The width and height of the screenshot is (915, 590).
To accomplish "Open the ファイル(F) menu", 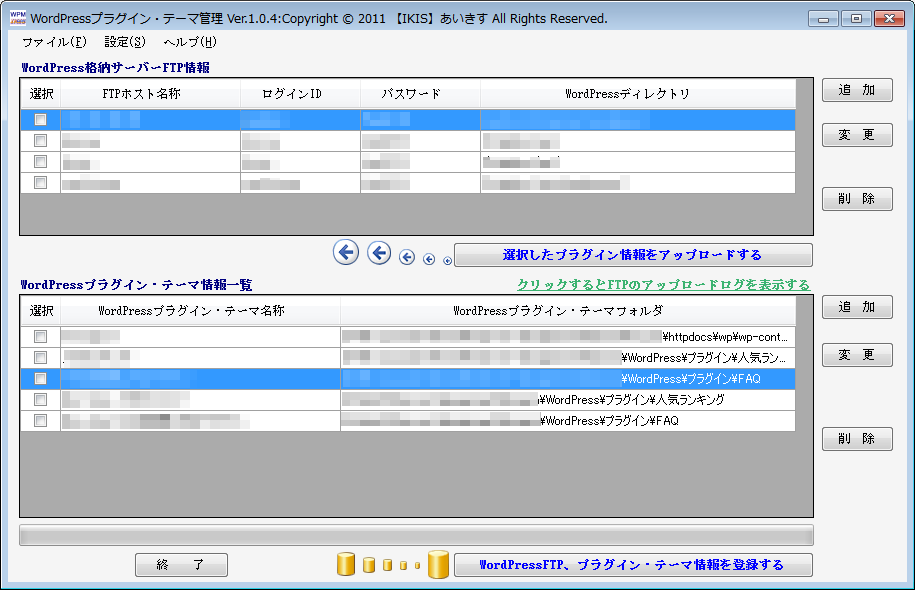I will (x=54, y=42).
